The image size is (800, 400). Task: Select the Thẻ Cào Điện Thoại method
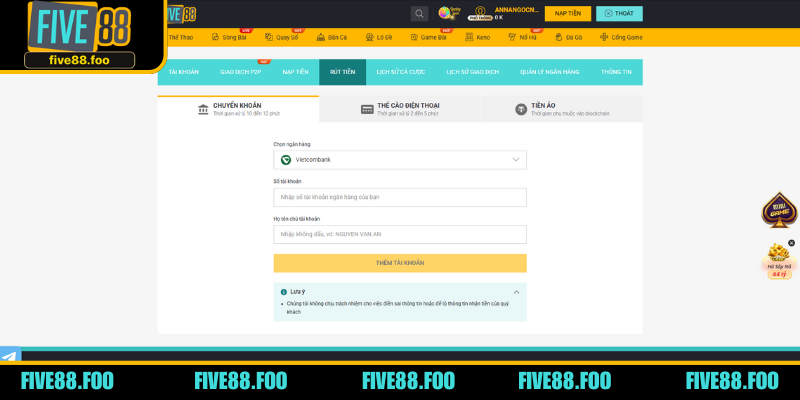click(x=400, y=109)
